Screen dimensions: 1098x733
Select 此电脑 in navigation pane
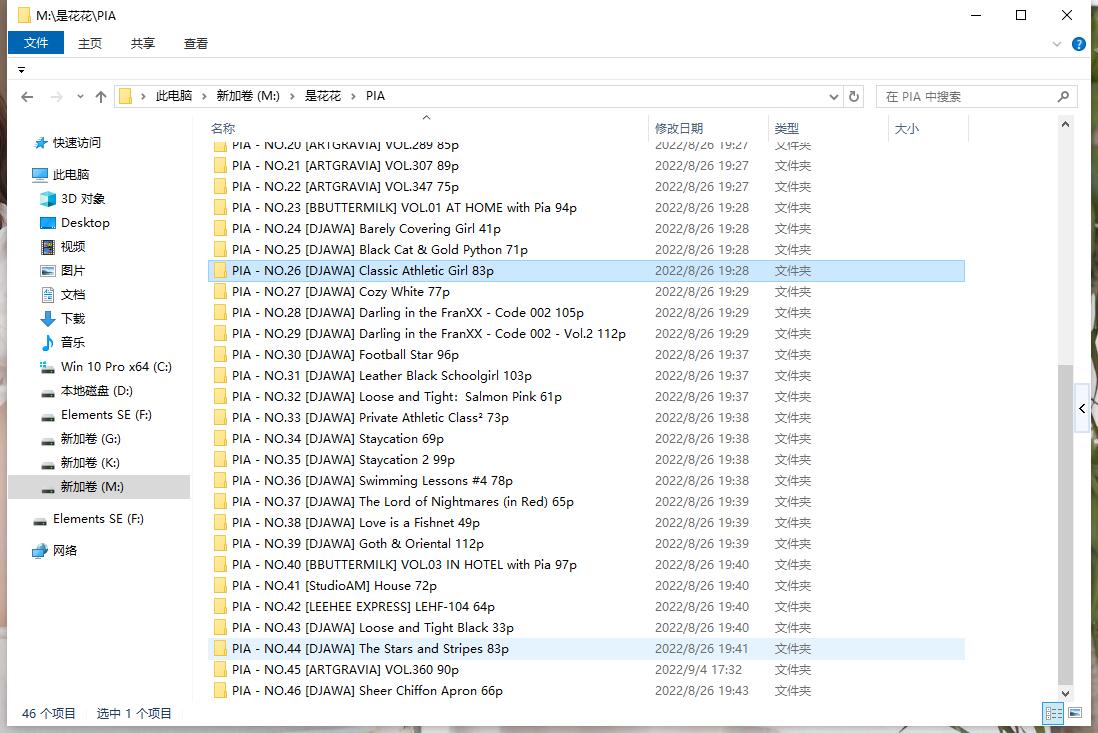pyautogui.click(x=71, y=174)
